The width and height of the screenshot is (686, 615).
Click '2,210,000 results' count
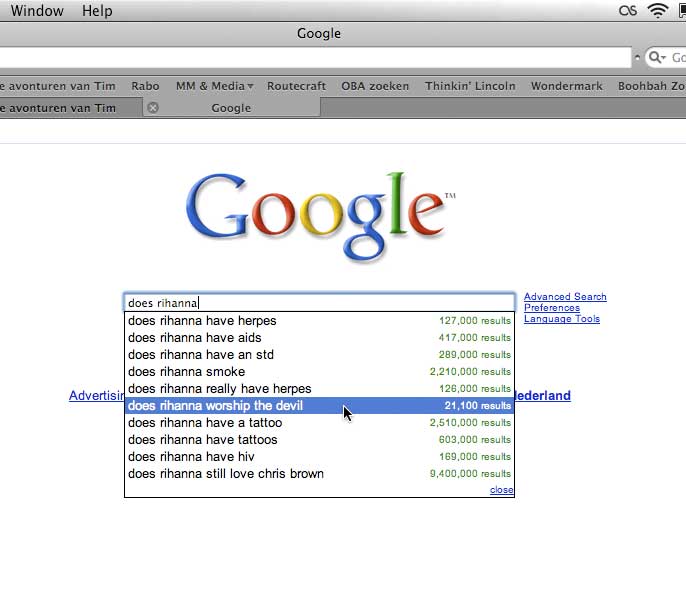(470, 372)
